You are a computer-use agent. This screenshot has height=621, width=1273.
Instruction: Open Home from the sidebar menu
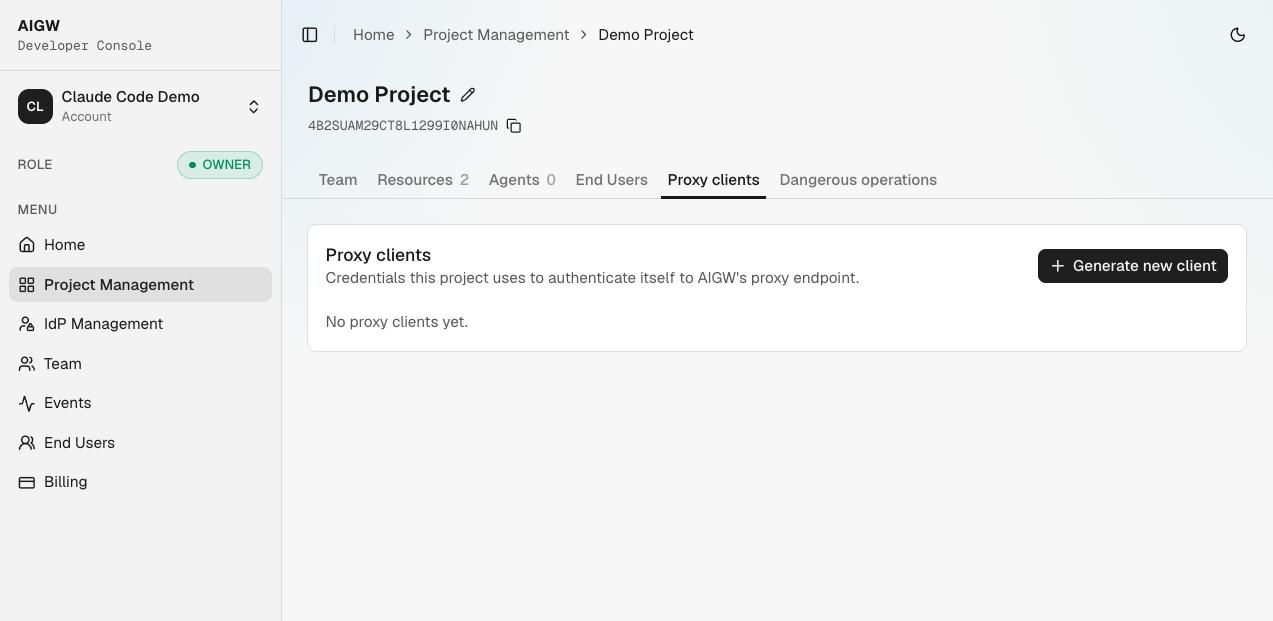tap(140, 245)
